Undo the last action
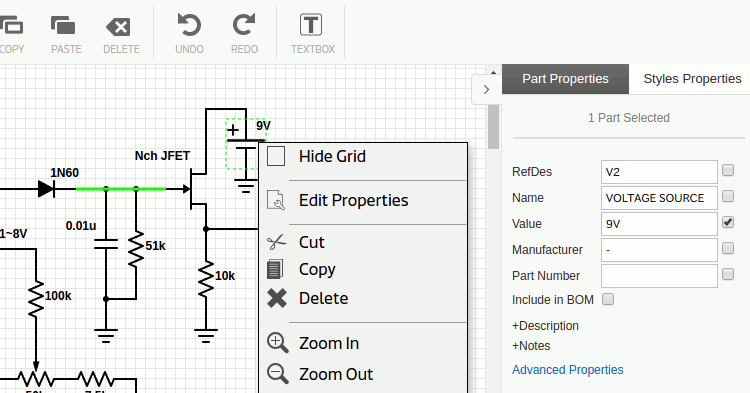Image resolution: width=750 pixels, height=393 pixels. point(189,25)
